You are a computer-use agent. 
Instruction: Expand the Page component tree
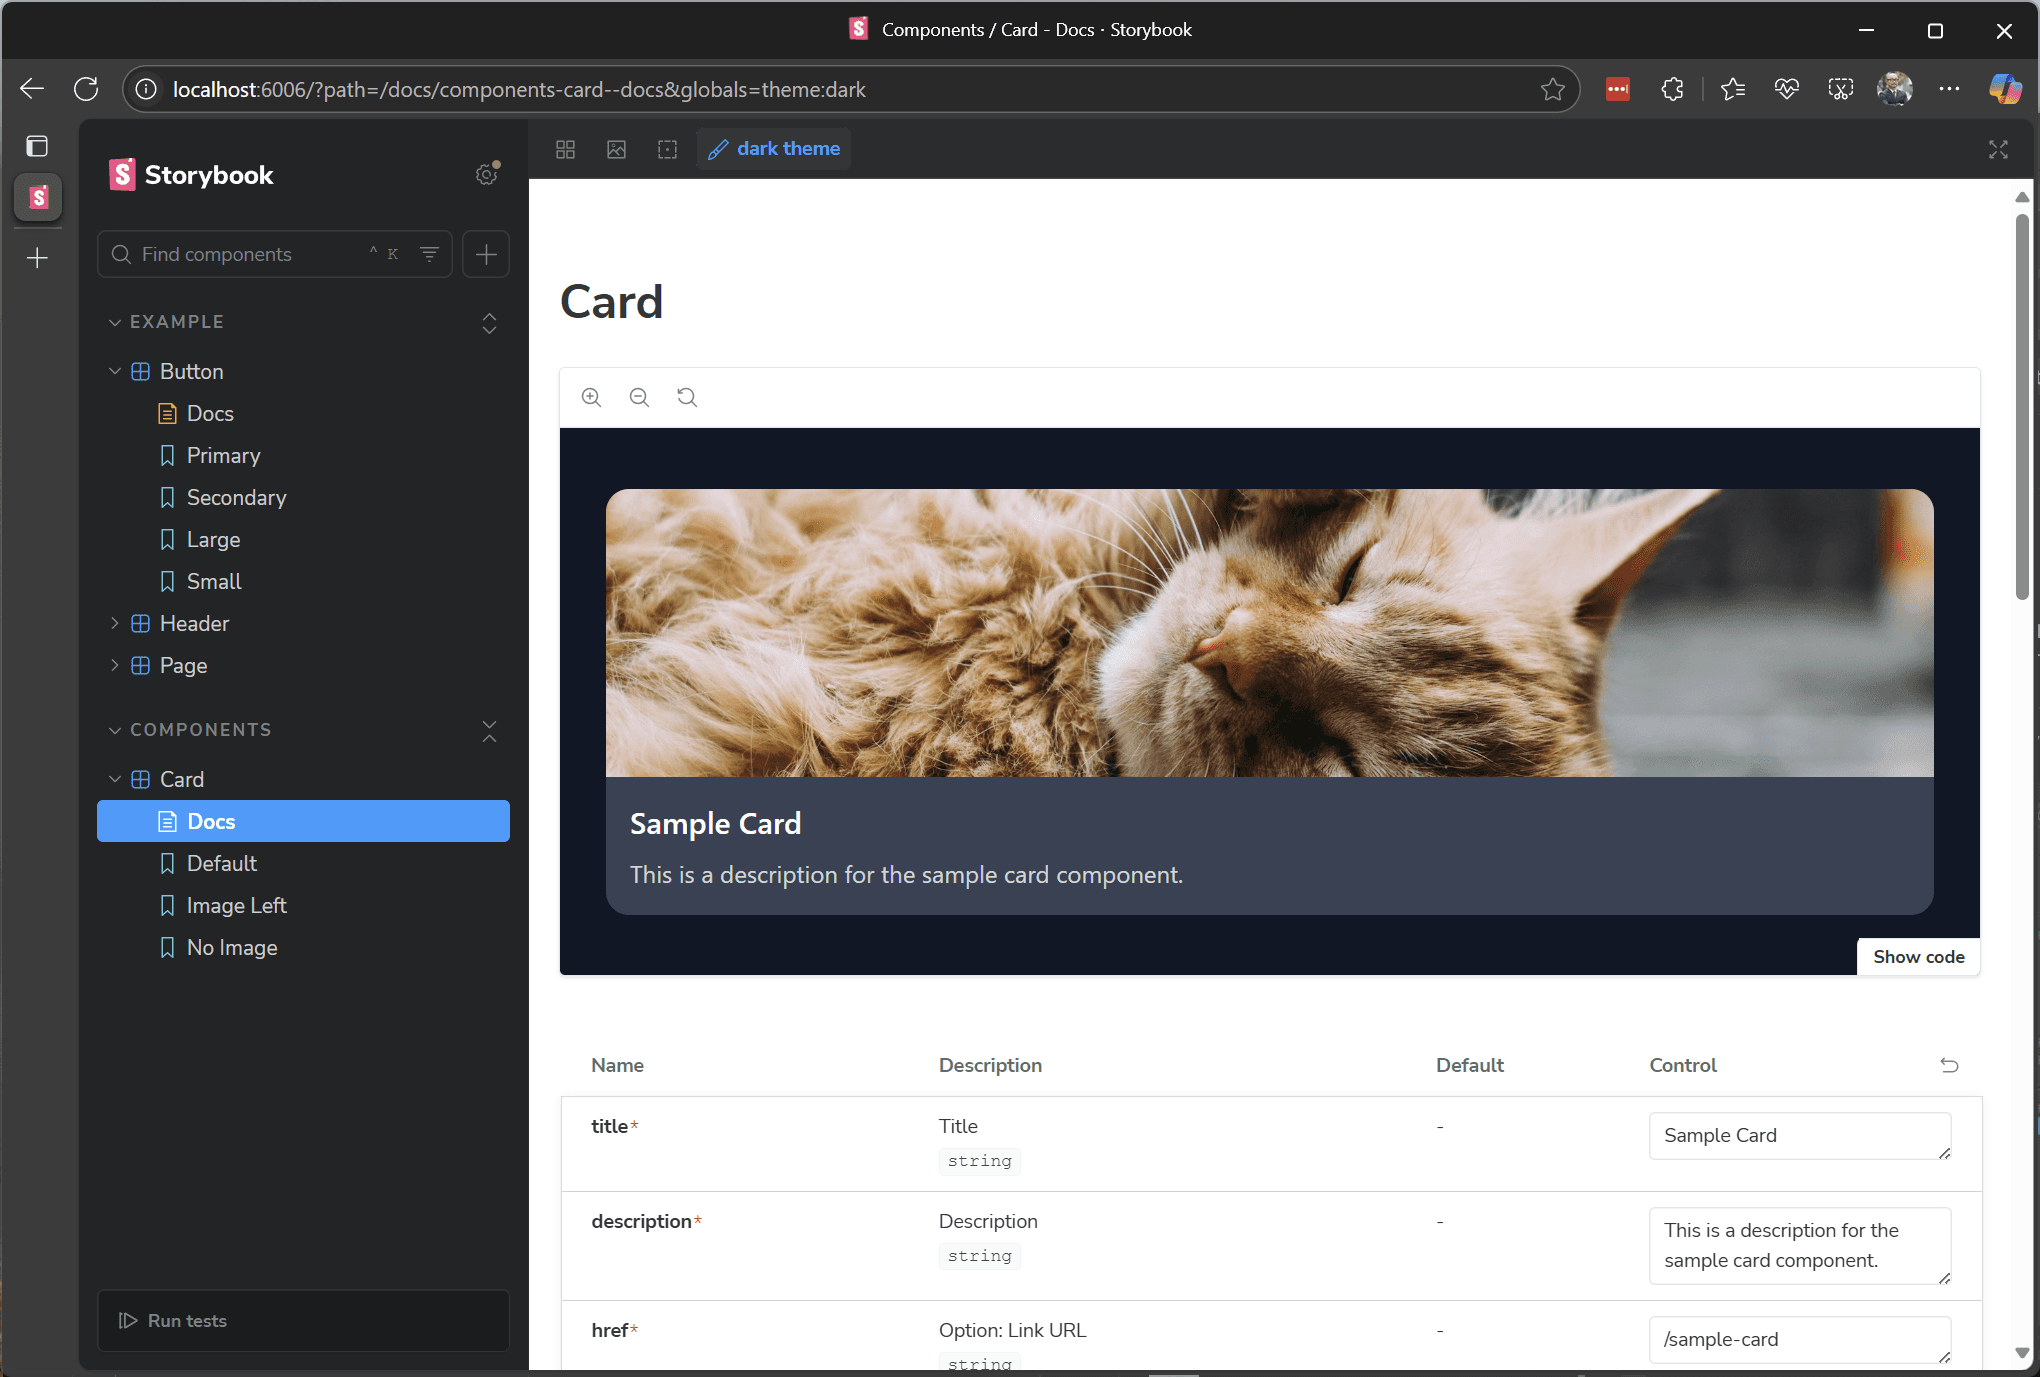(115, 665)
